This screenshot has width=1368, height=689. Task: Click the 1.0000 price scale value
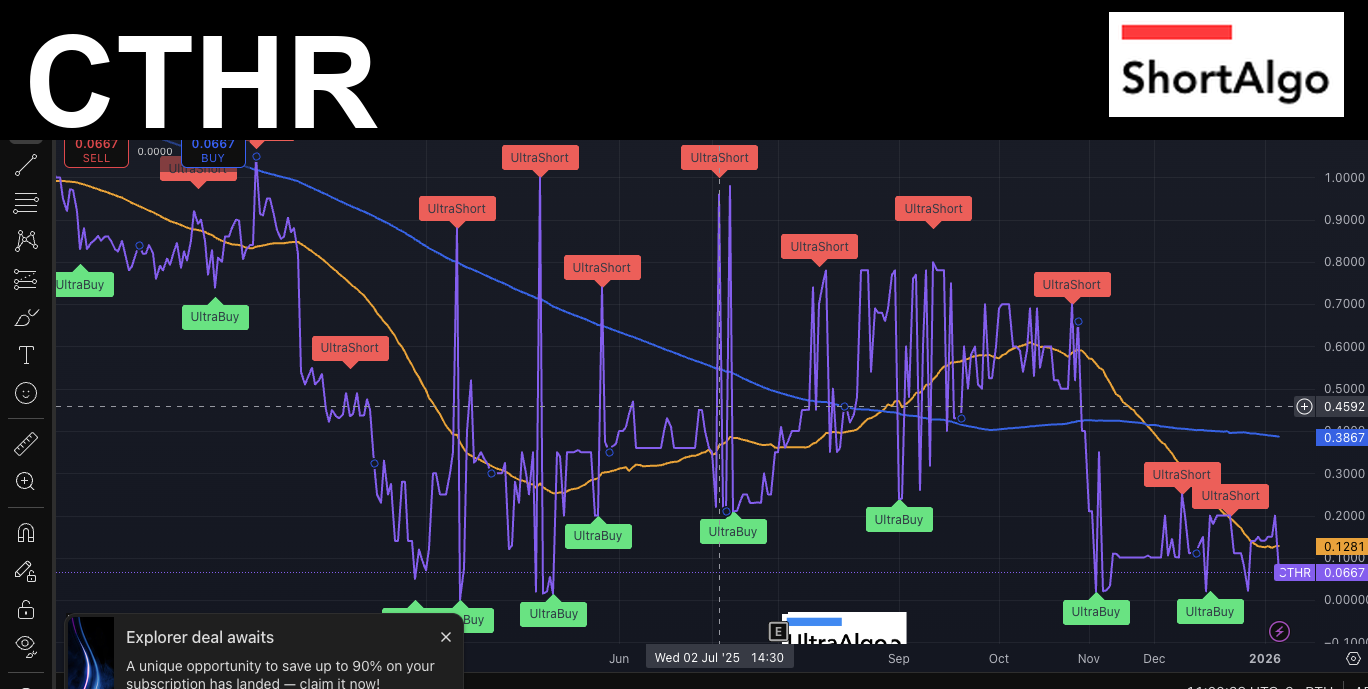1344,178
